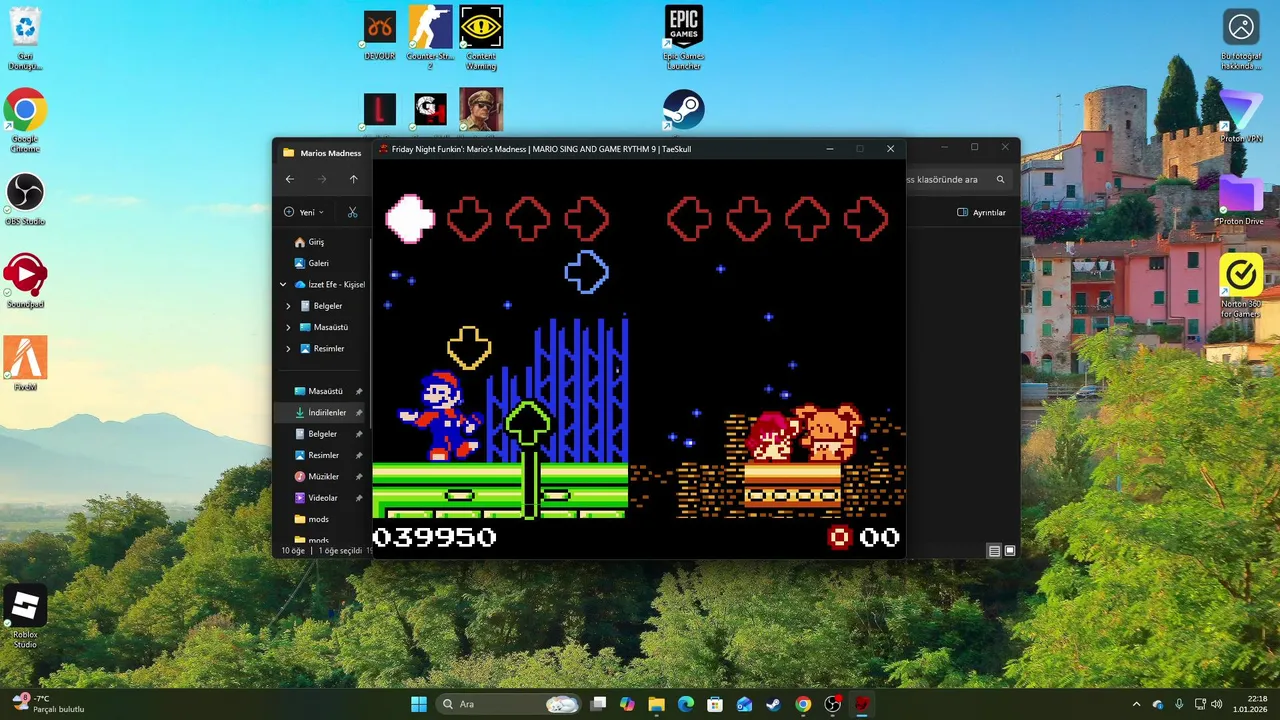Viewport: 1280px width, 720px height.
Task: Open the Content Warning desktop shortcut
Action: coord(481,38)
